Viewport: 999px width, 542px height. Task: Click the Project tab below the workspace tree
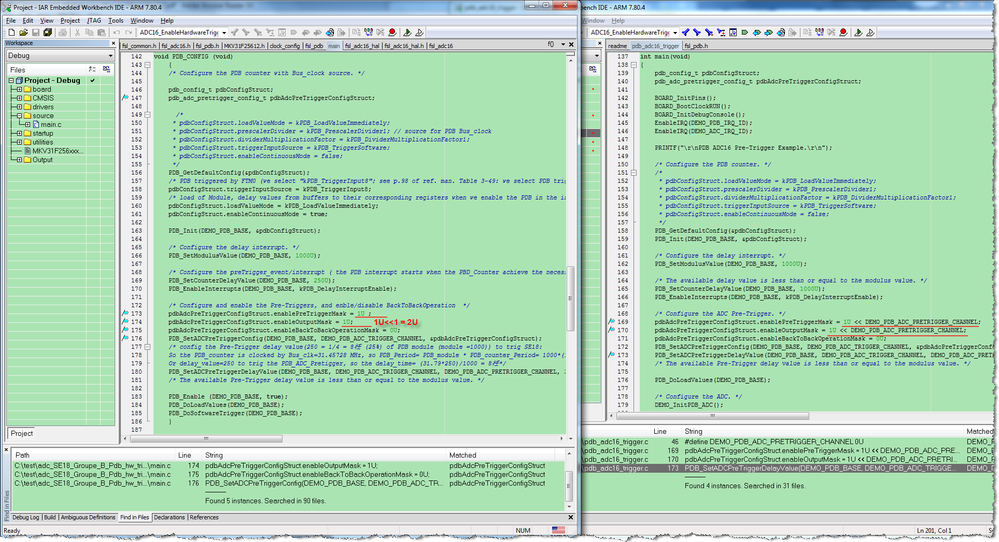pos(21,433)
